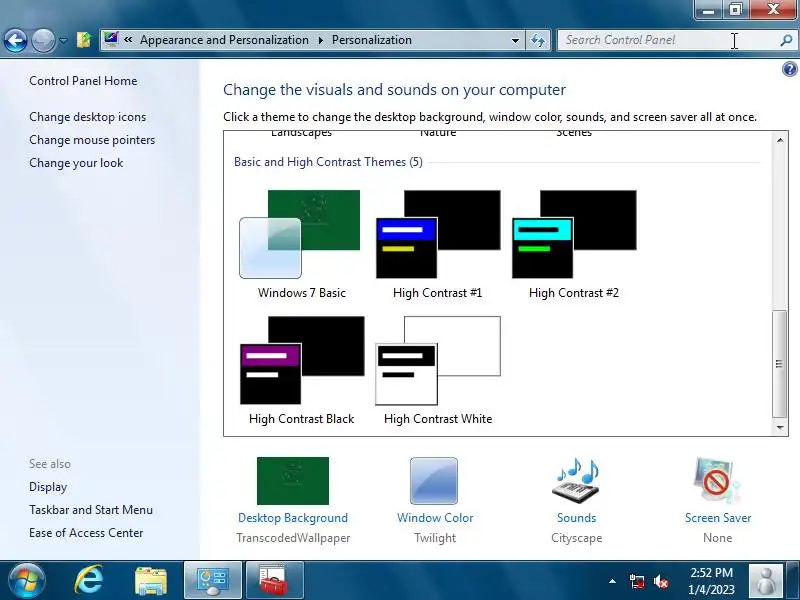This screenshot has width=800, height=600.
Task: Select the Windows 7 Basic theme
Action: pos(301,244)
